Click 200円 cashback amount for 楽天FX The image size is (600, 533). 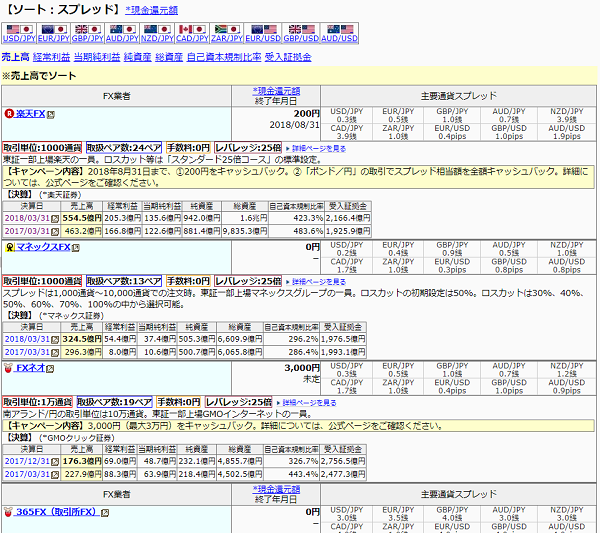pos(307,114)
